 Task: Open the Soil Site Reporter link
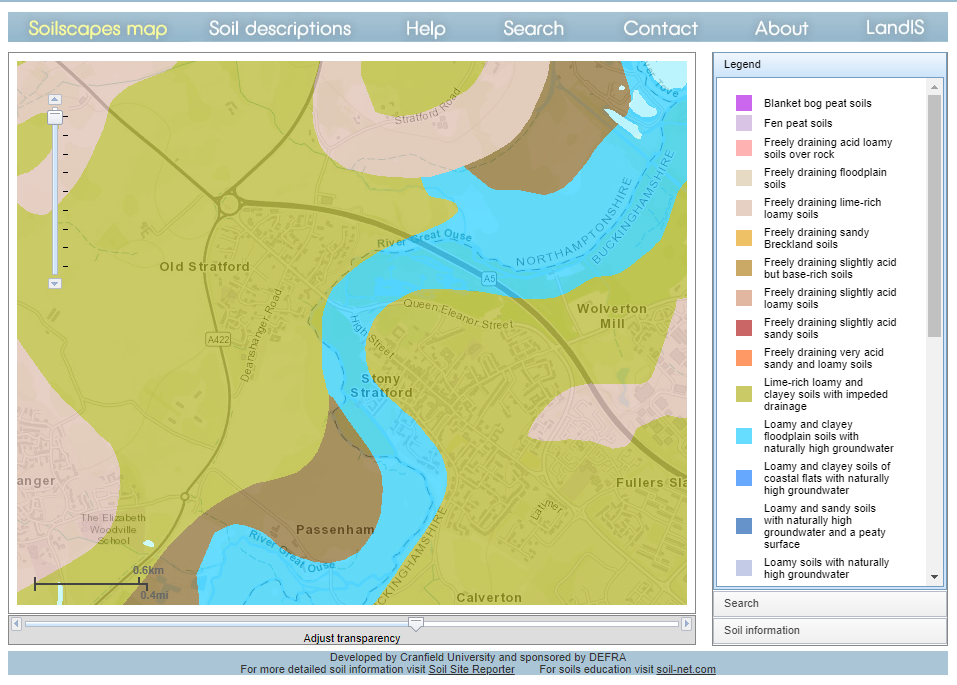pyautogui.click(x=471, y=670)
